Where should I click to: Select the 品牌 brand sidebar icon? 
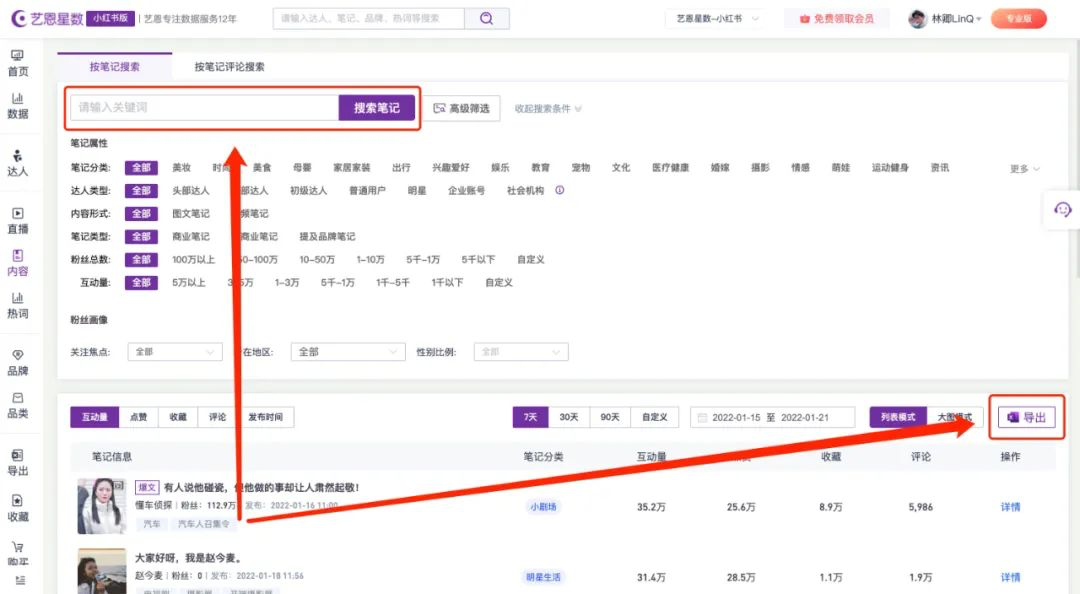click(x=16, y=362)
